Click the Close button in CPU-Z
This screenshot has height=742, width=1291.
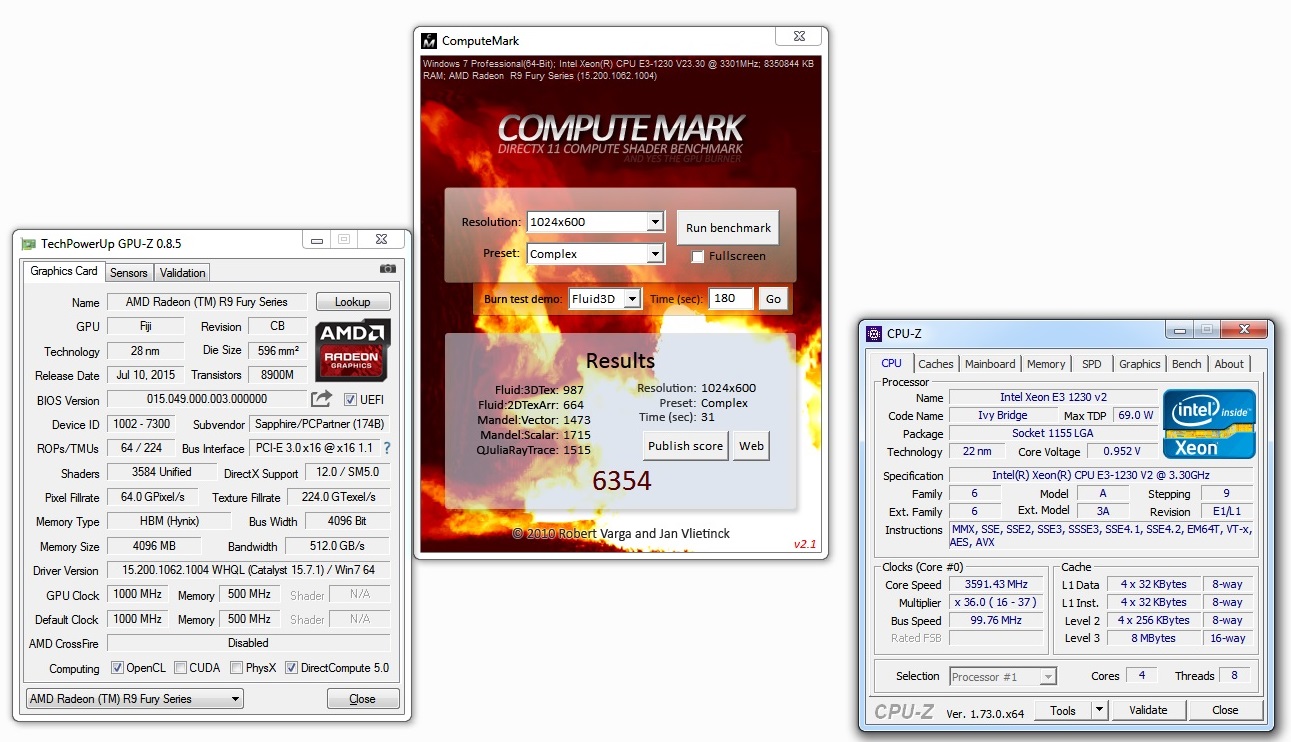1225,710
